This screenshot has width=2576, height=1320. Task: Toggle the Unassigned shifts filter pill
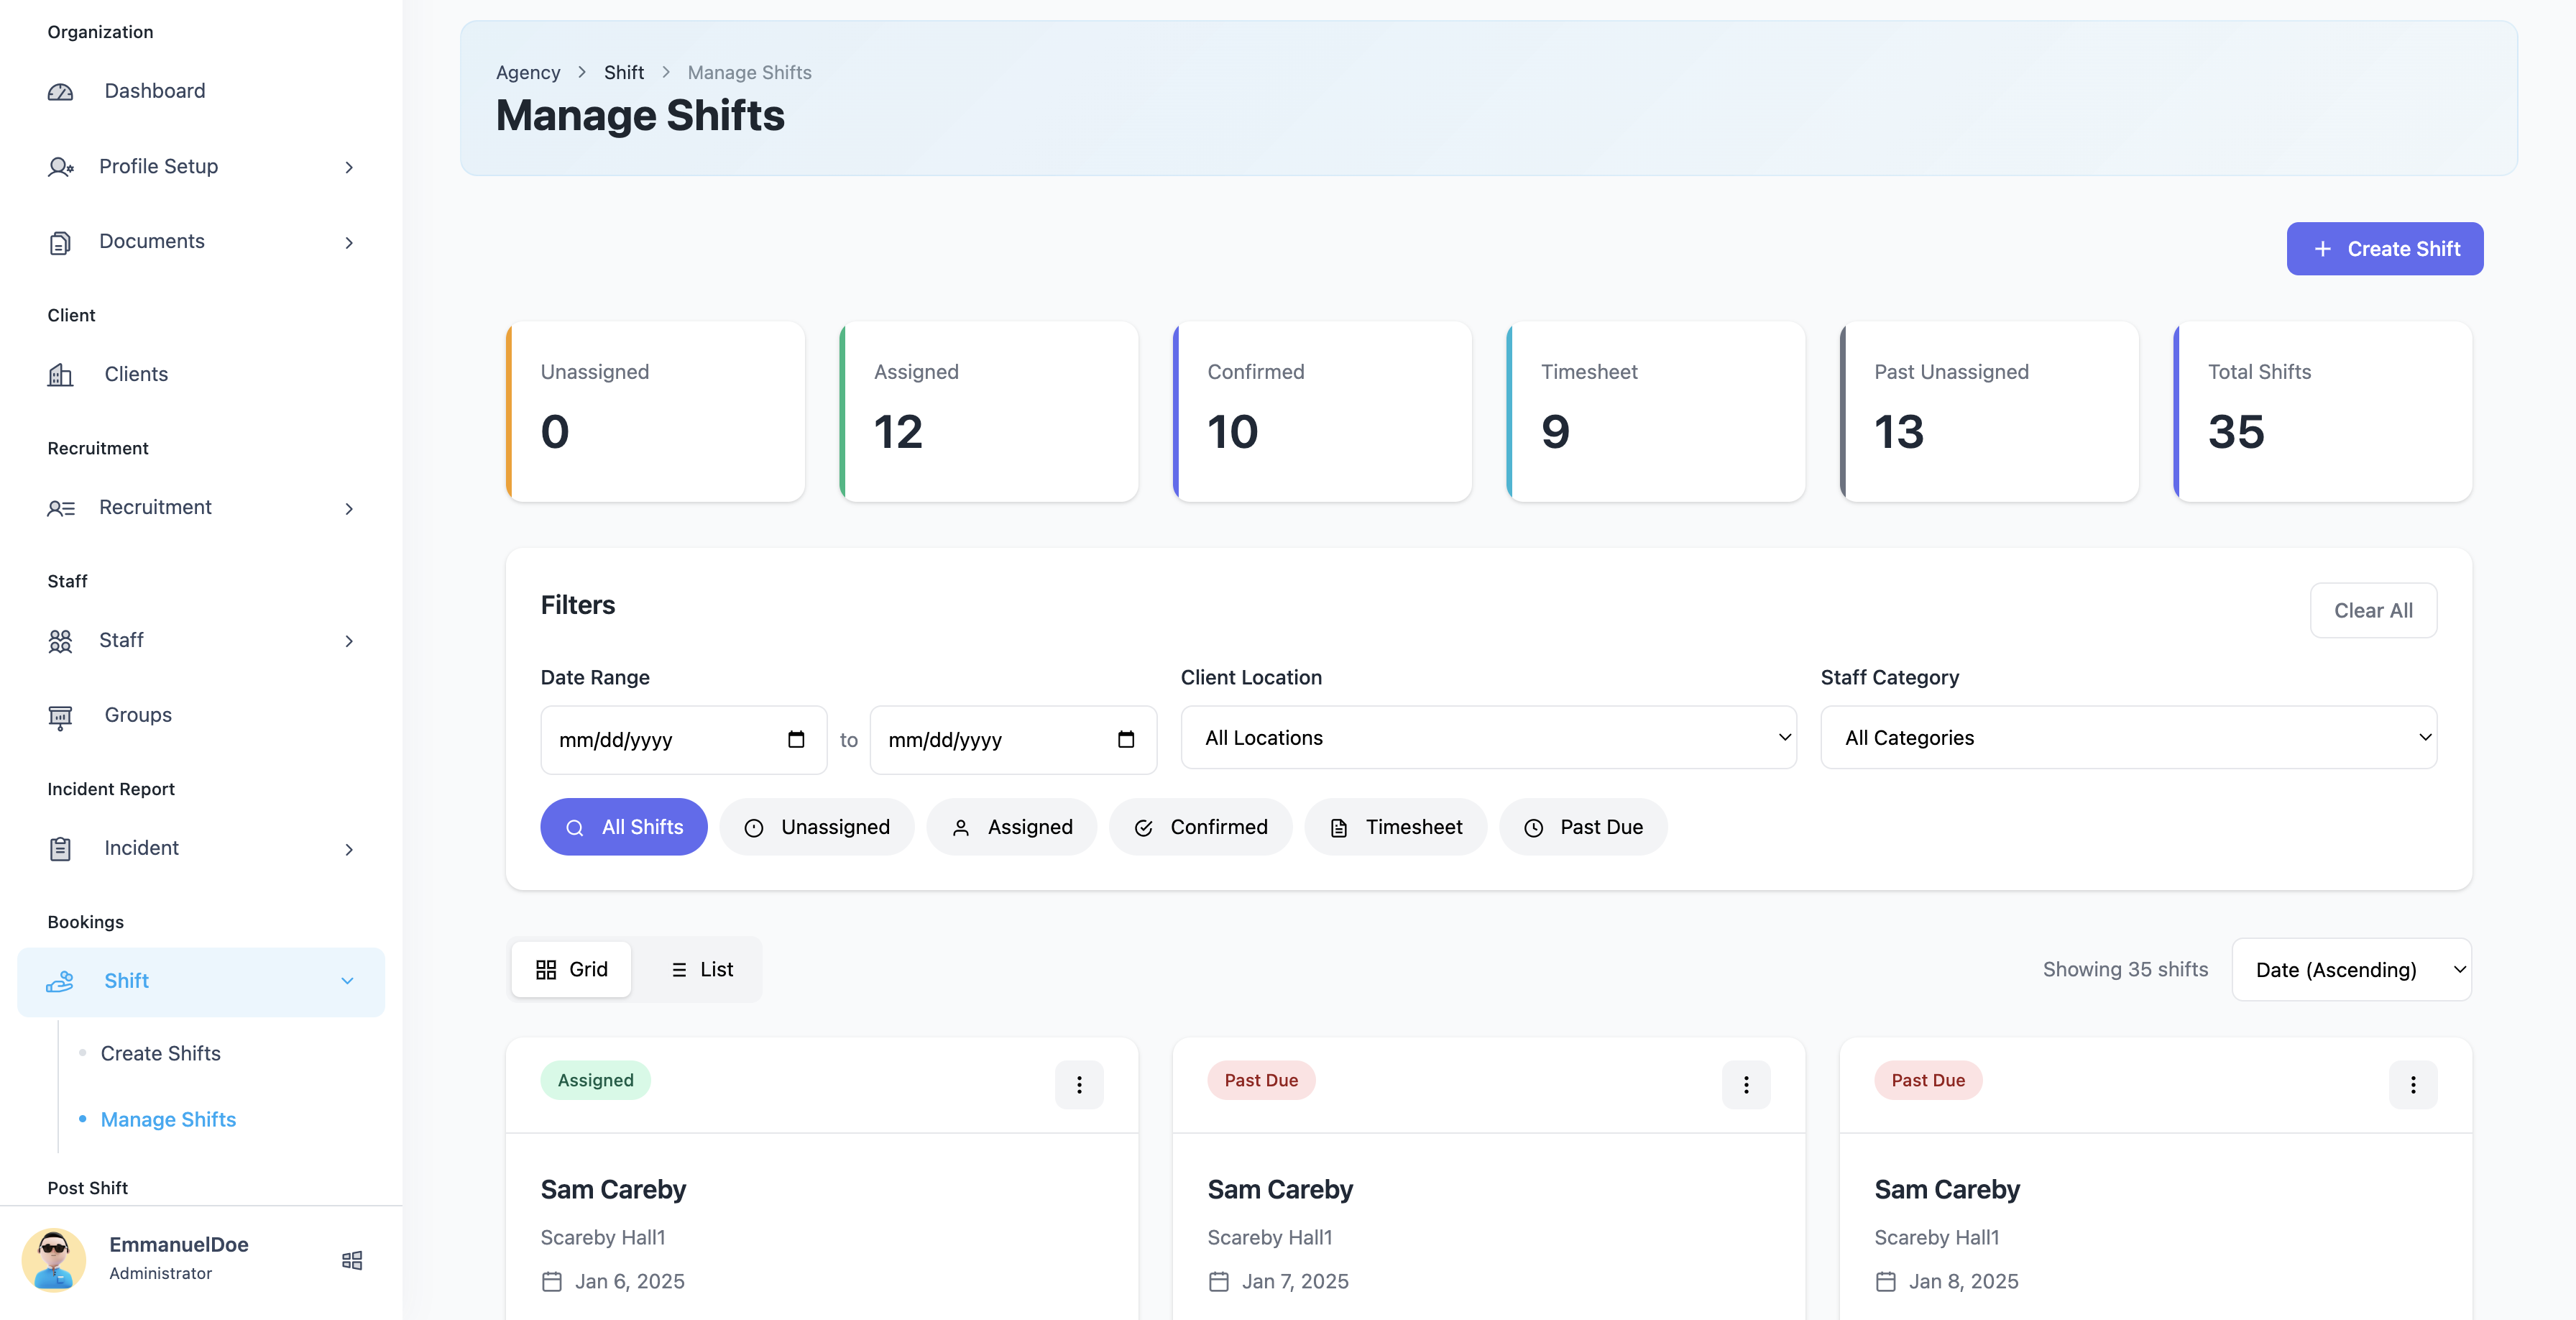pyautogui.click(x=817, y=827)
